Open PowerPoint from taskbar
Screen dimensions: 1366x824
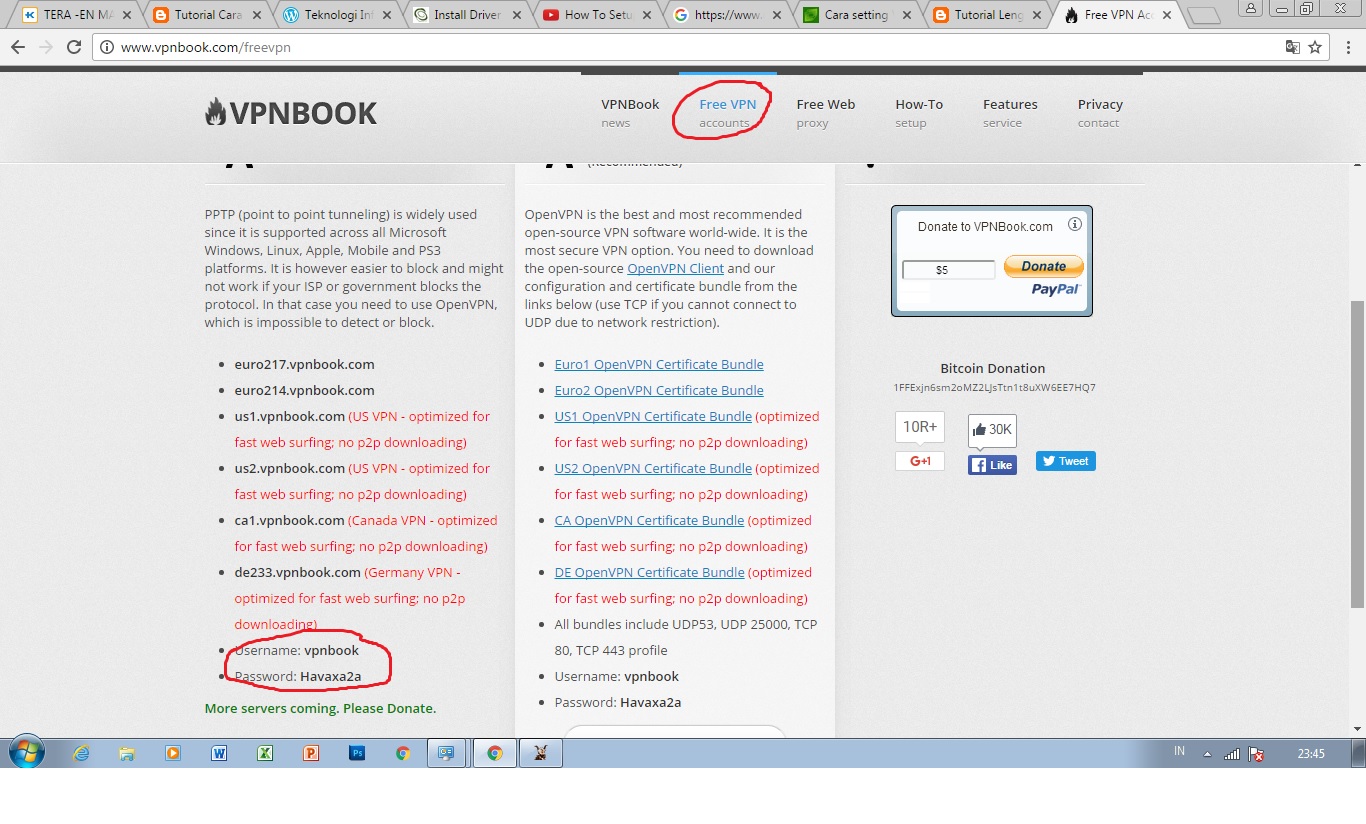[311, 754]
